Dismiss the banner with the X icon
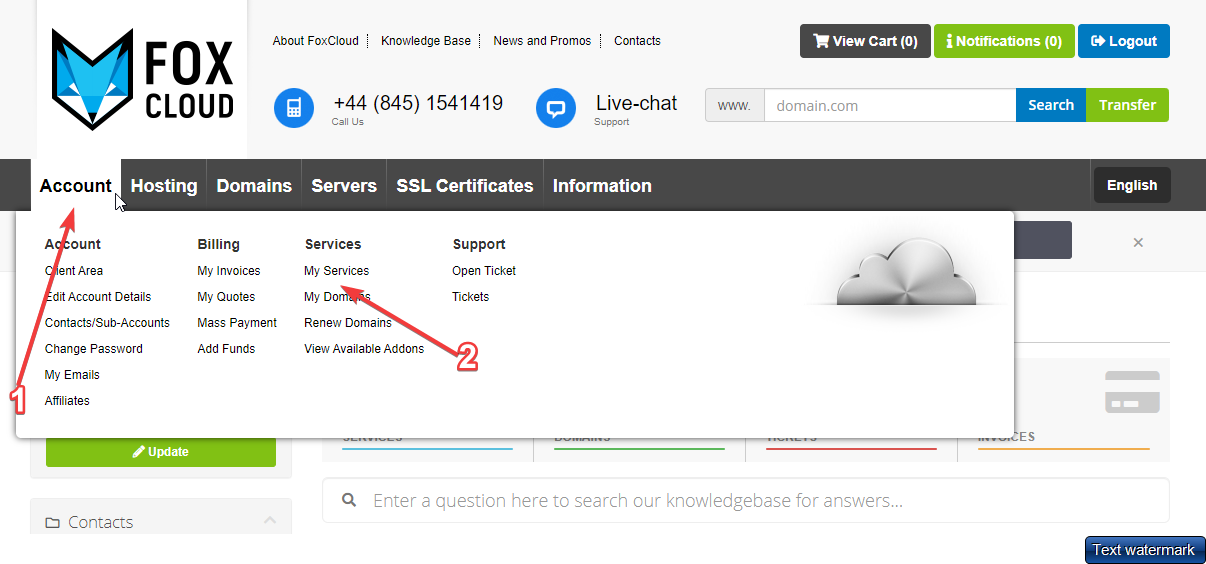This screenshot has height=564, width=1206. (x=1138, y=242)
